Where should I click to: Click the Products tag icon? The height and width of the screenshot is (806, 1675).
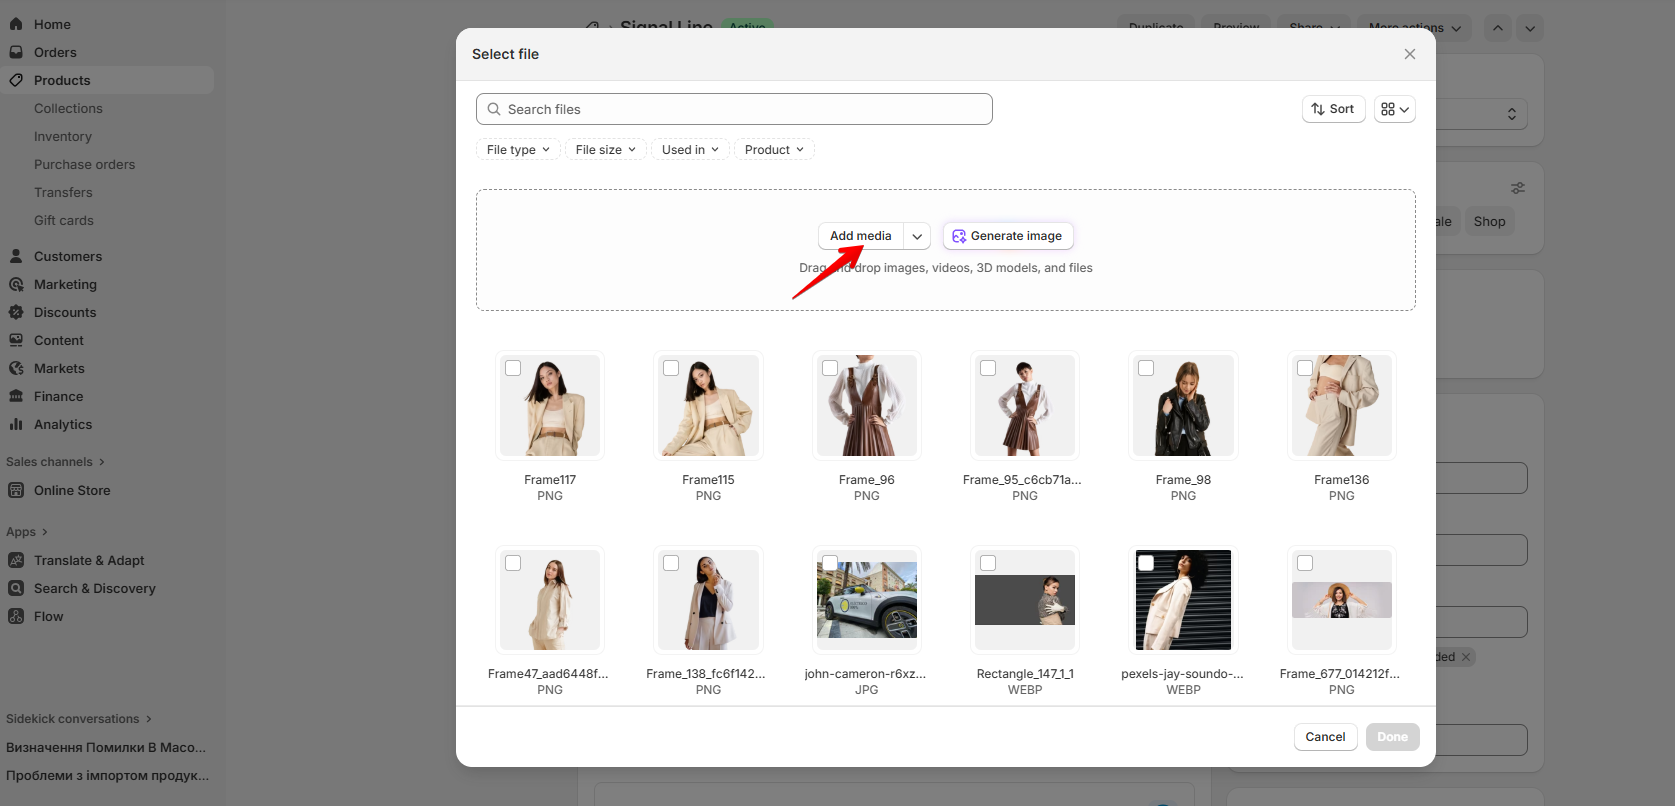(16, 80)
